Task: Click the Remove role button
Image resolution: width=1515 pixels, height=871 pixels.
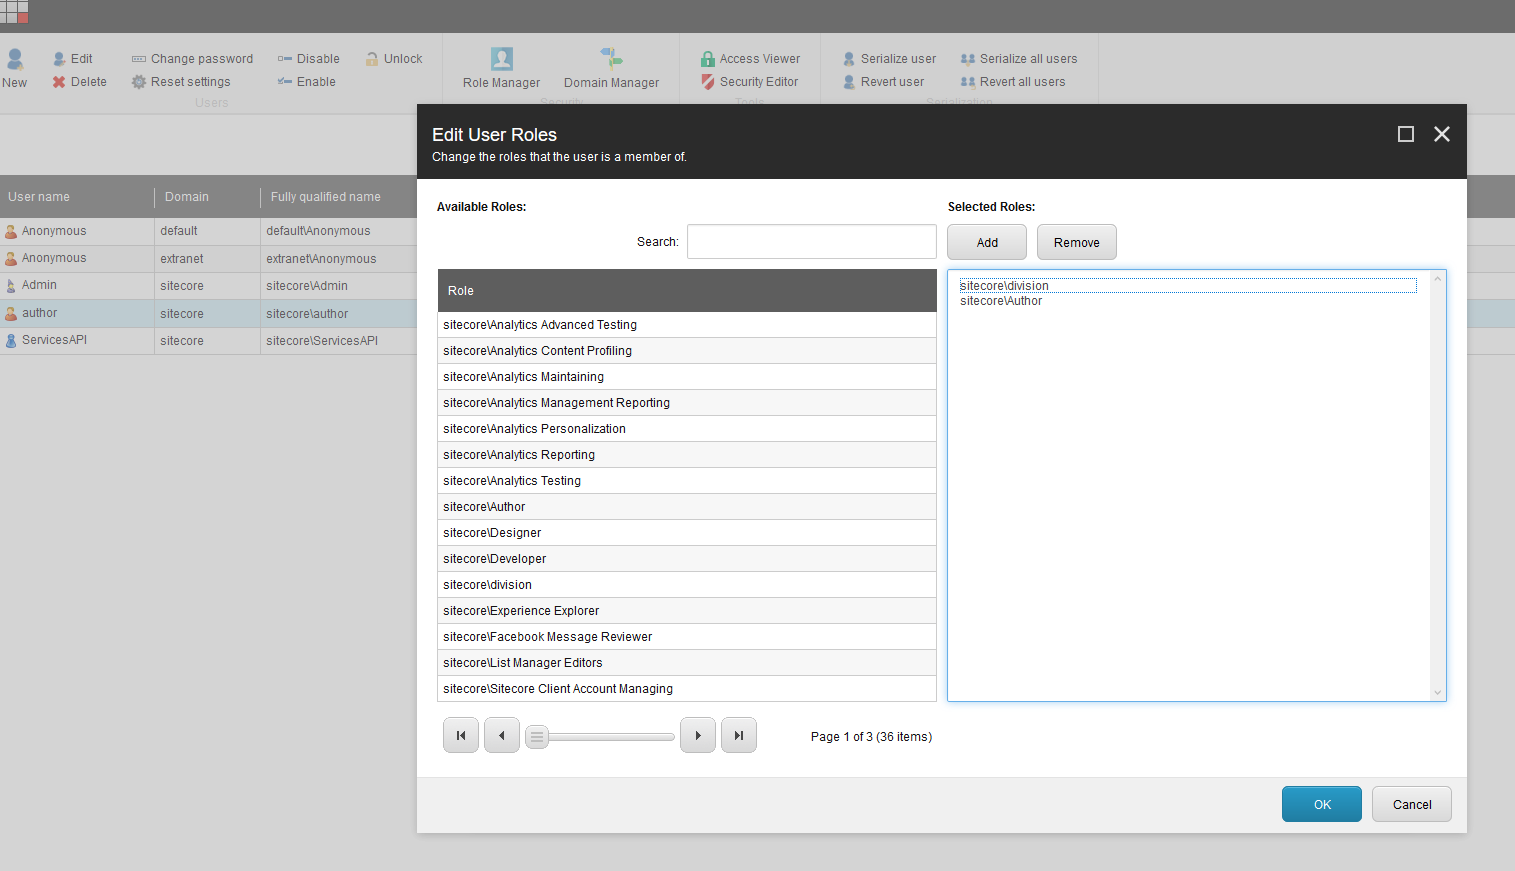Action: point(1077,242)
